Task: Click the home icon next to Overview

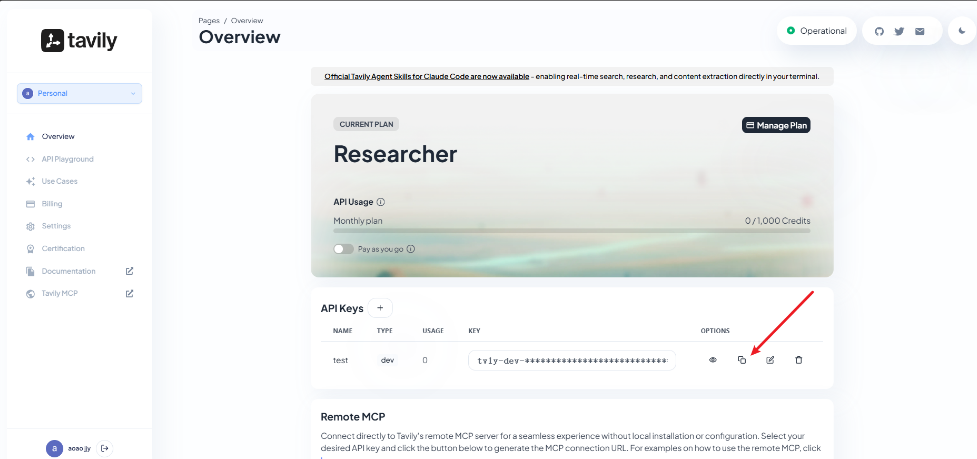Action: pos(30,136)
